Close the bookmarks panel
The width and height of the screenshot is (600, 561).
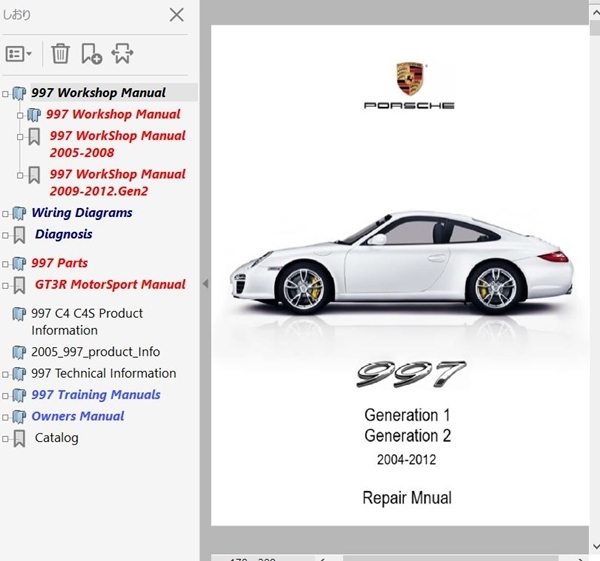(176, 15)
